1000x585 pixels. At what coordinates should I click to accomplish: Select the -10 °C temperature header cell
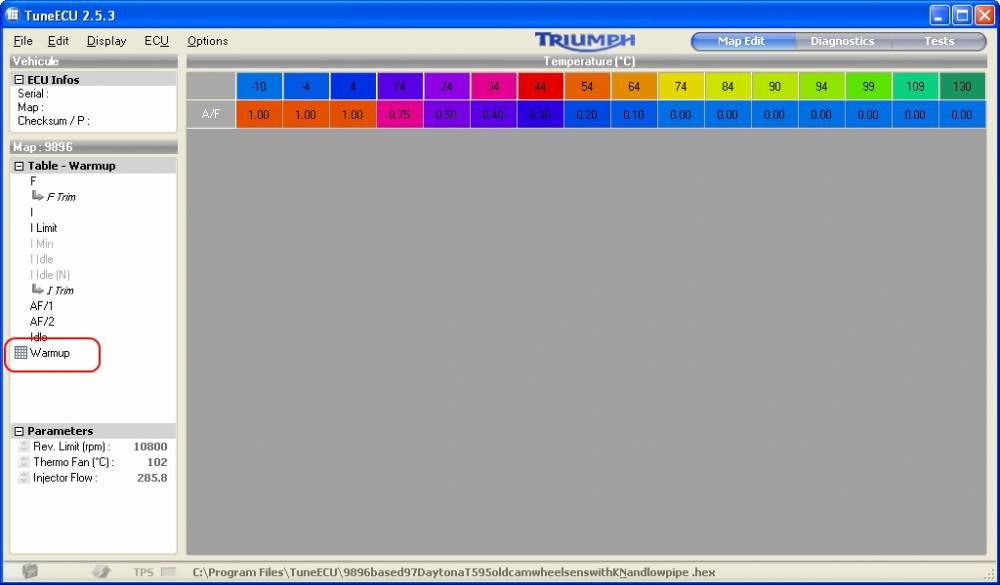(258, 86)
